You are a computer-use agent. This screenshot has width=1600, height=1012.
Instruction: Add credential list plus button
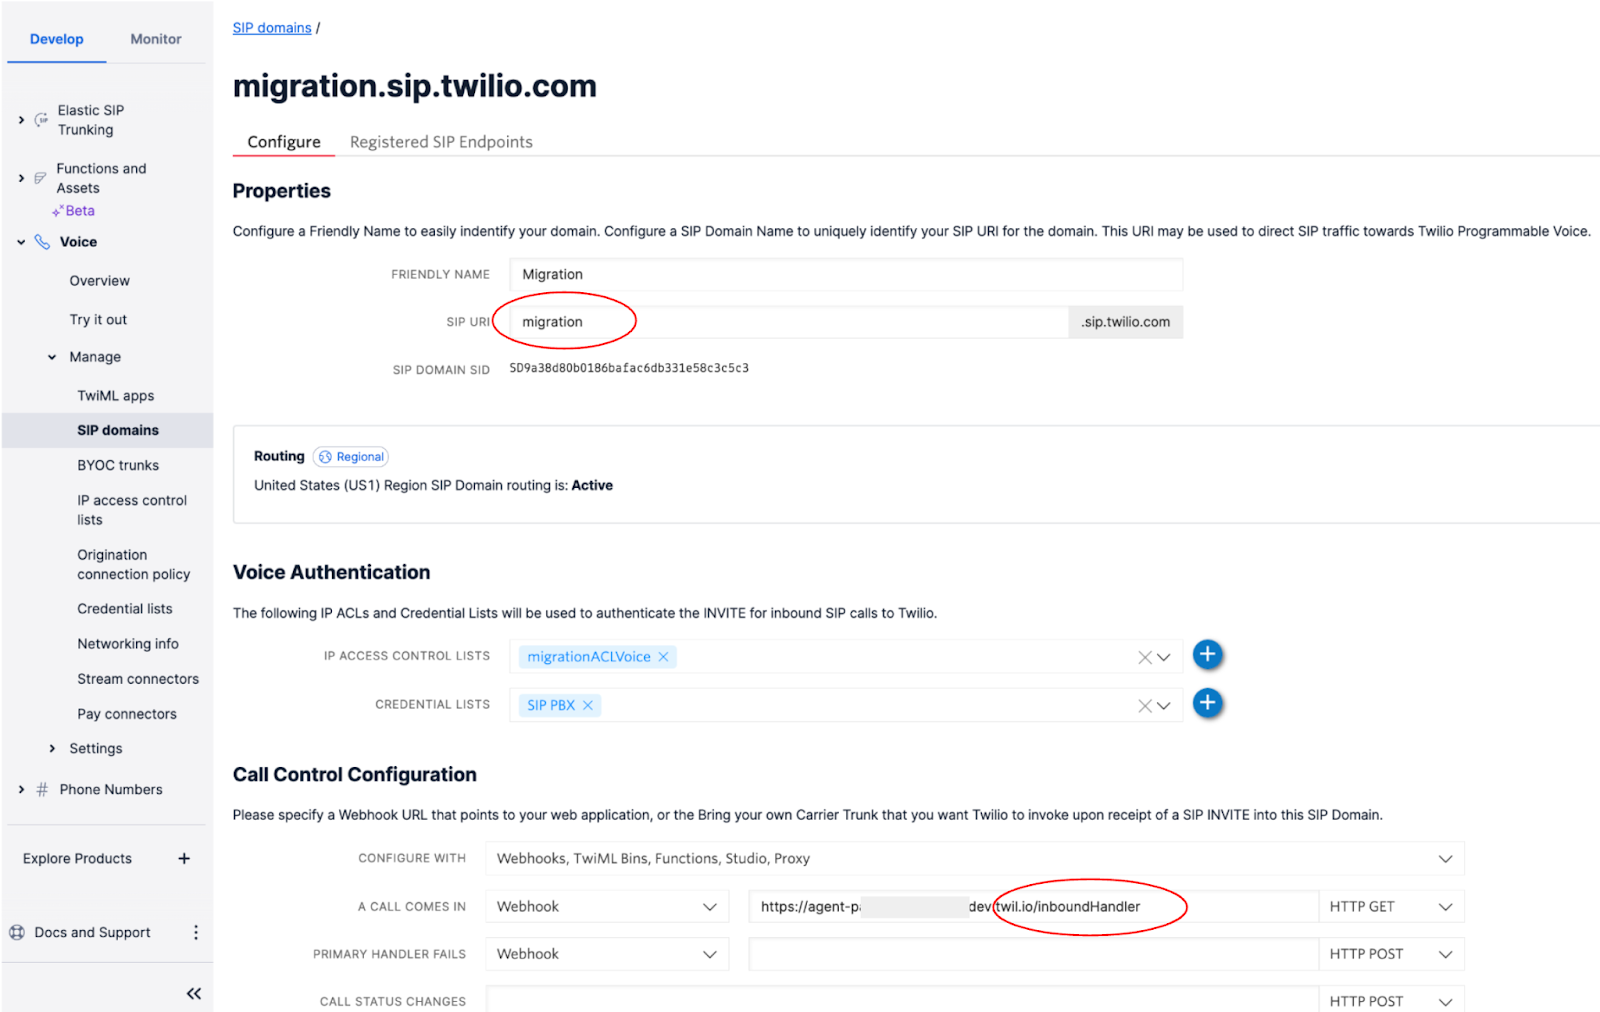1207,703
